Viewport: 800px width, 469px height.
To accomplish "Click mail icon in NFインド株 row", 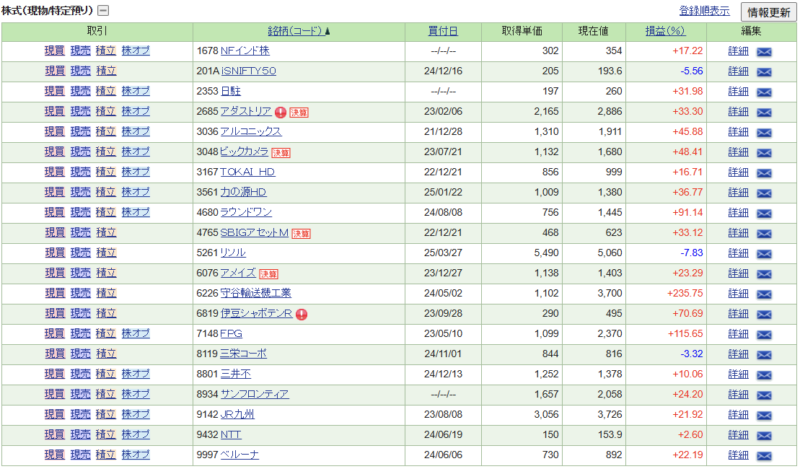I will coord(764,52).
